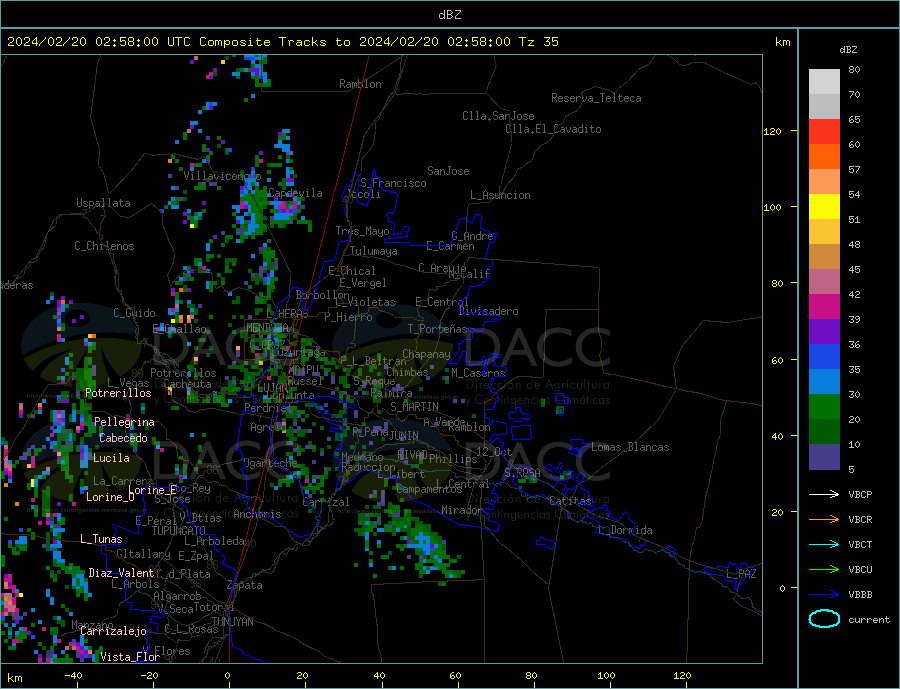Click the JUNIN map label
The height and width of the screenshot is (689, 900).
tap(404, 436)
